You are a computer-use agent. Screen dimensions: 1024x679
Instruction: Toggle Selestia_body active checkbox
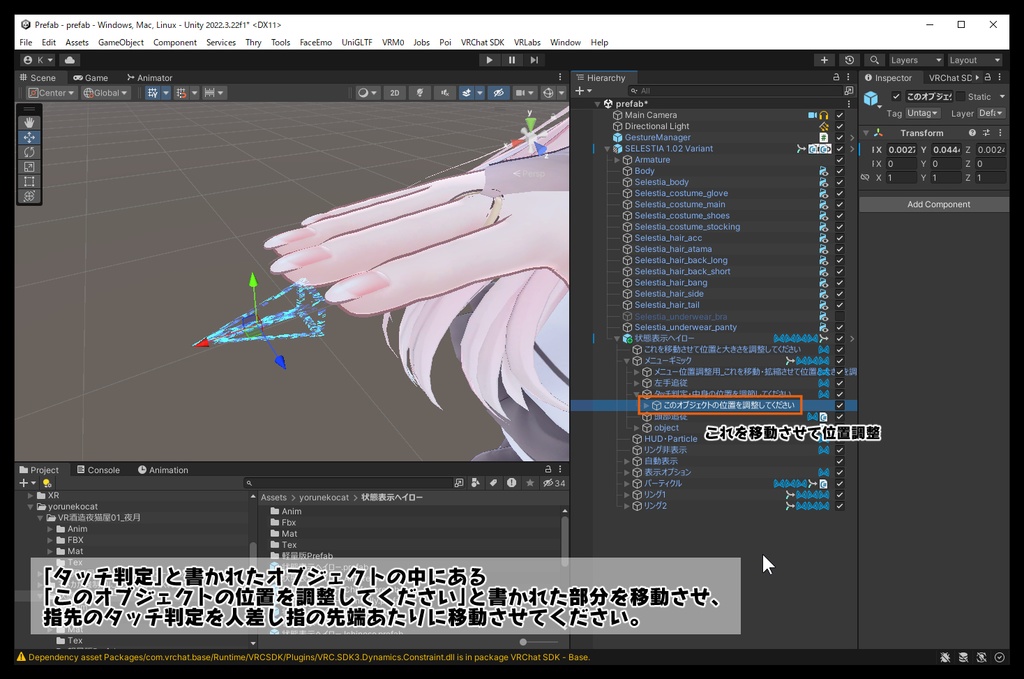840,182
